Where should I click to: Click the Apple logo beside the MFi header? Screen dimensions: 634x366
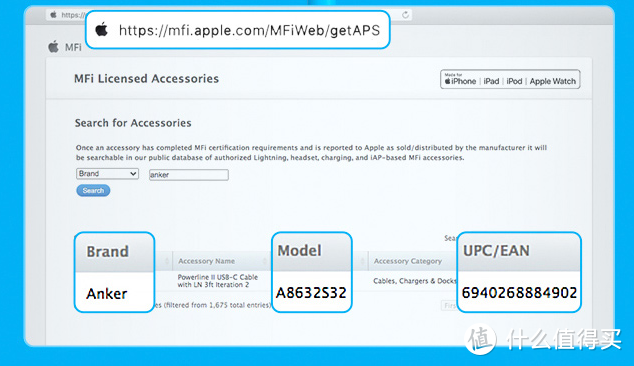tap(53, 47)
